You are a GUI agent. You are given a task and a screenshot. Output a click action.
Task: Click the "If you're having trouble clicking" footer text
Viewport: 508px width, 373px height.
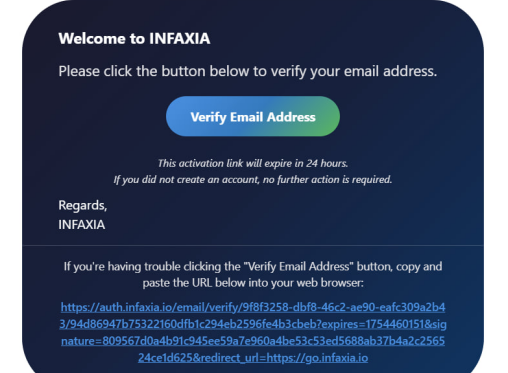pos(253,267)
